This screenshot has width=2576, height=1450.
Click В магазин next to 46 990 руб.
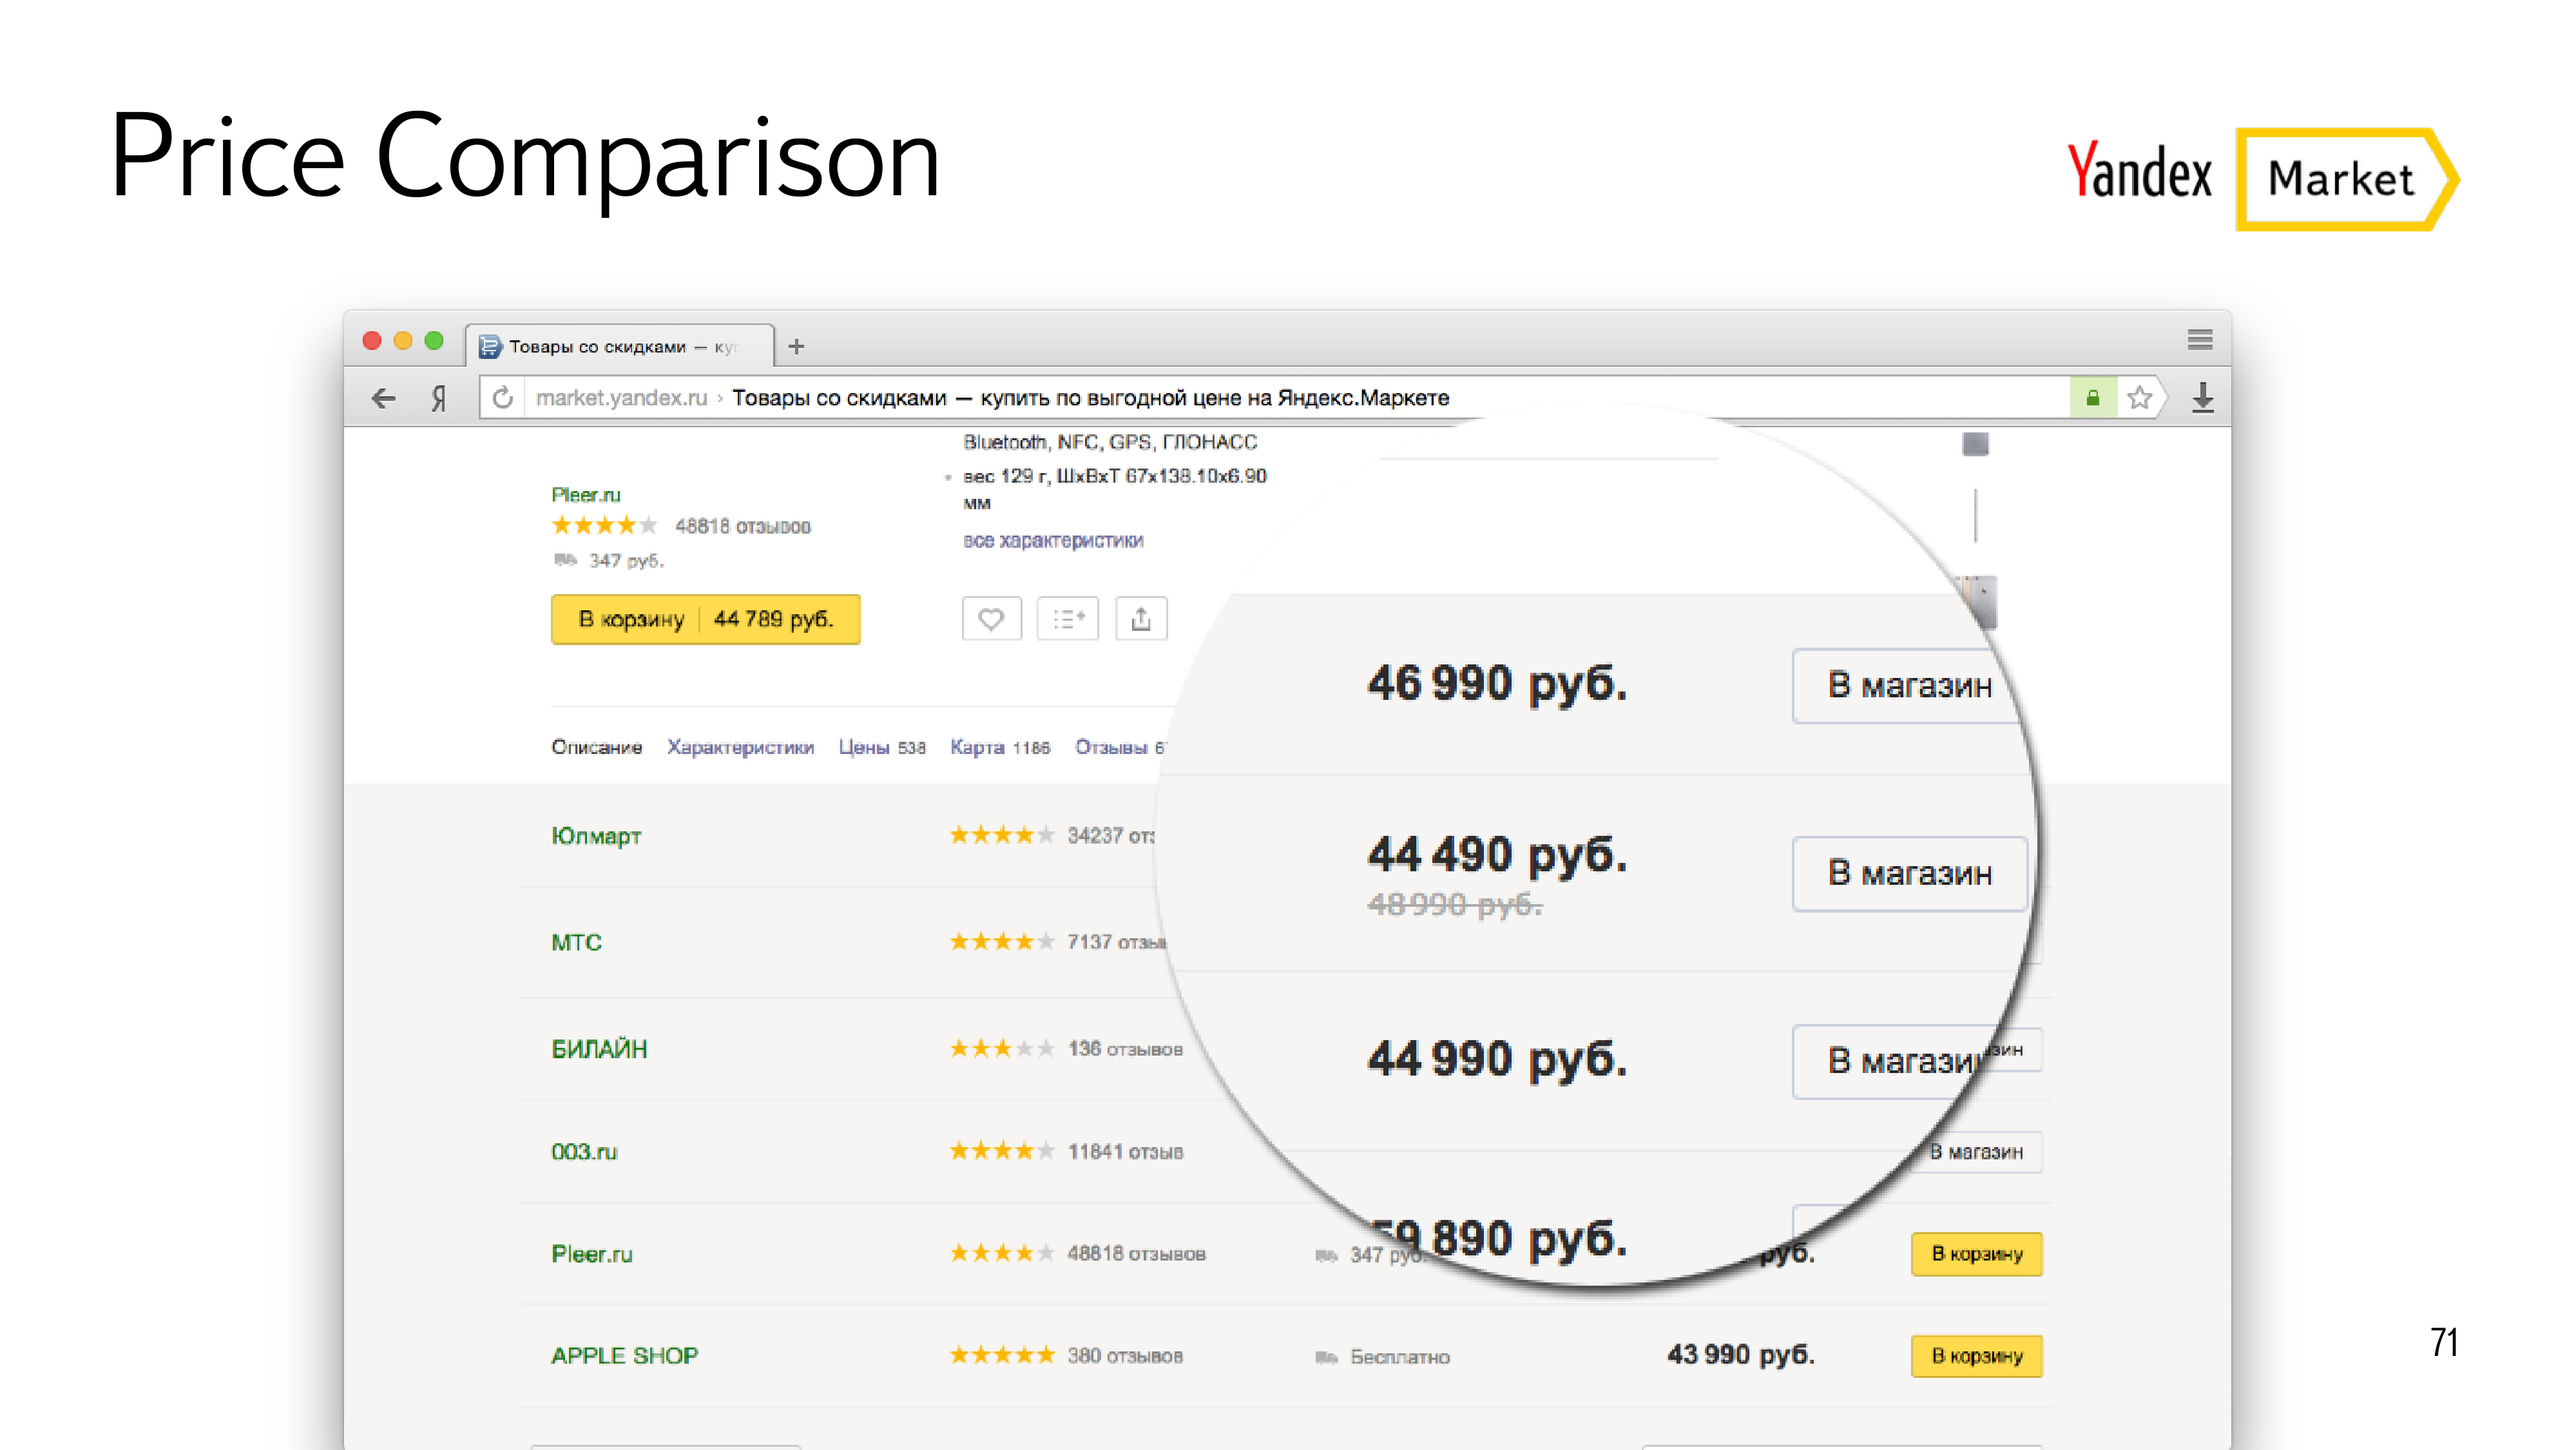[x=1908, y=686]
